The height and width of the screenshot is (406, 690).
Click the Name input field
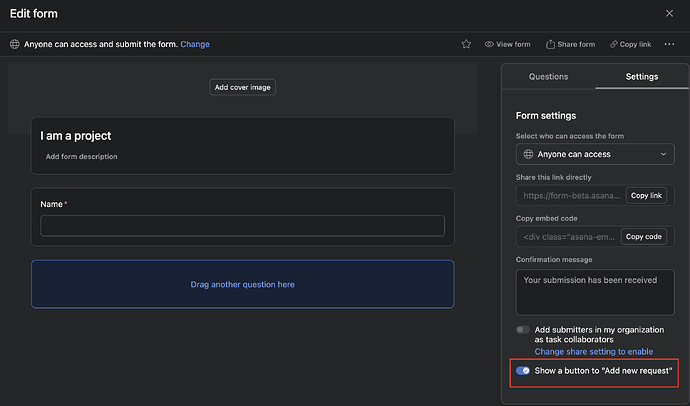click(x=242, y=225)
